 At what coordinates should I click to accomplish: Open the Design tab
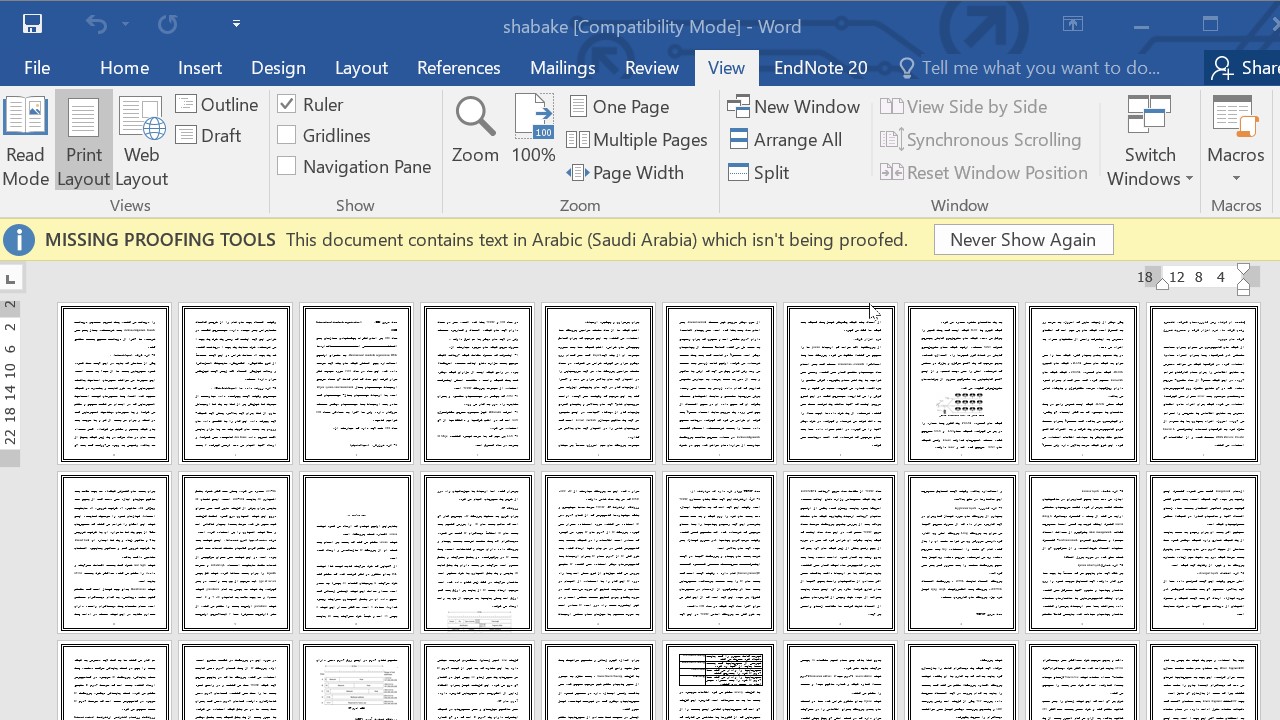coord(278,68)
